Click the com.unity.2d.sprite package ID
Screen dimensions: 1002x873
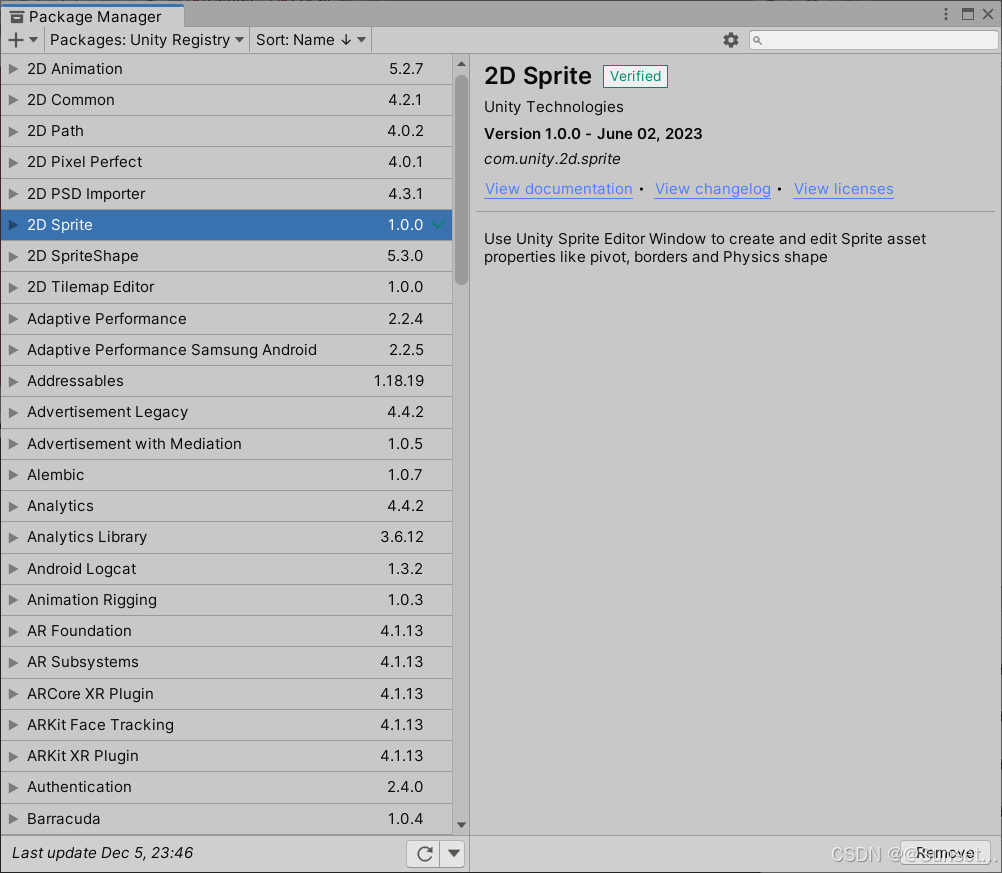click(x=552, y=159)
